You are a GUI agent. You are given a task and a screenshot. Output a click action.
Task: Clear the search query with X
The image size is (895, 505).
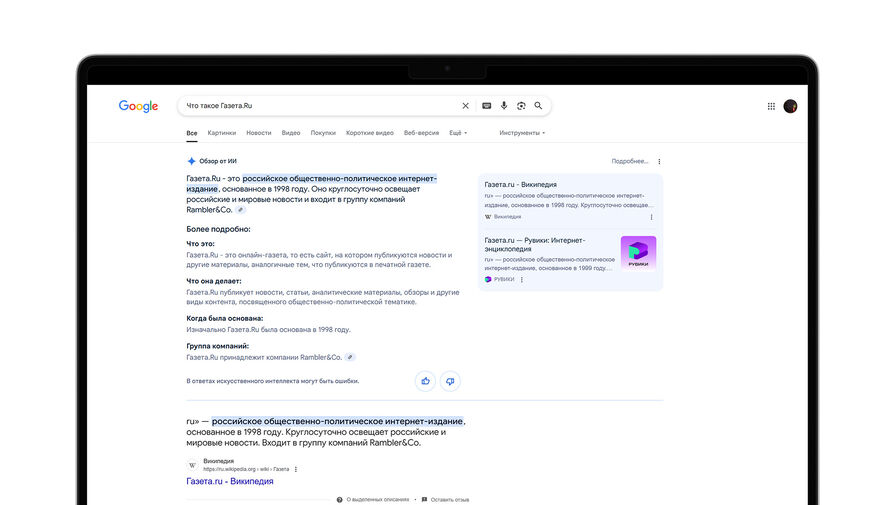point(465,106)
